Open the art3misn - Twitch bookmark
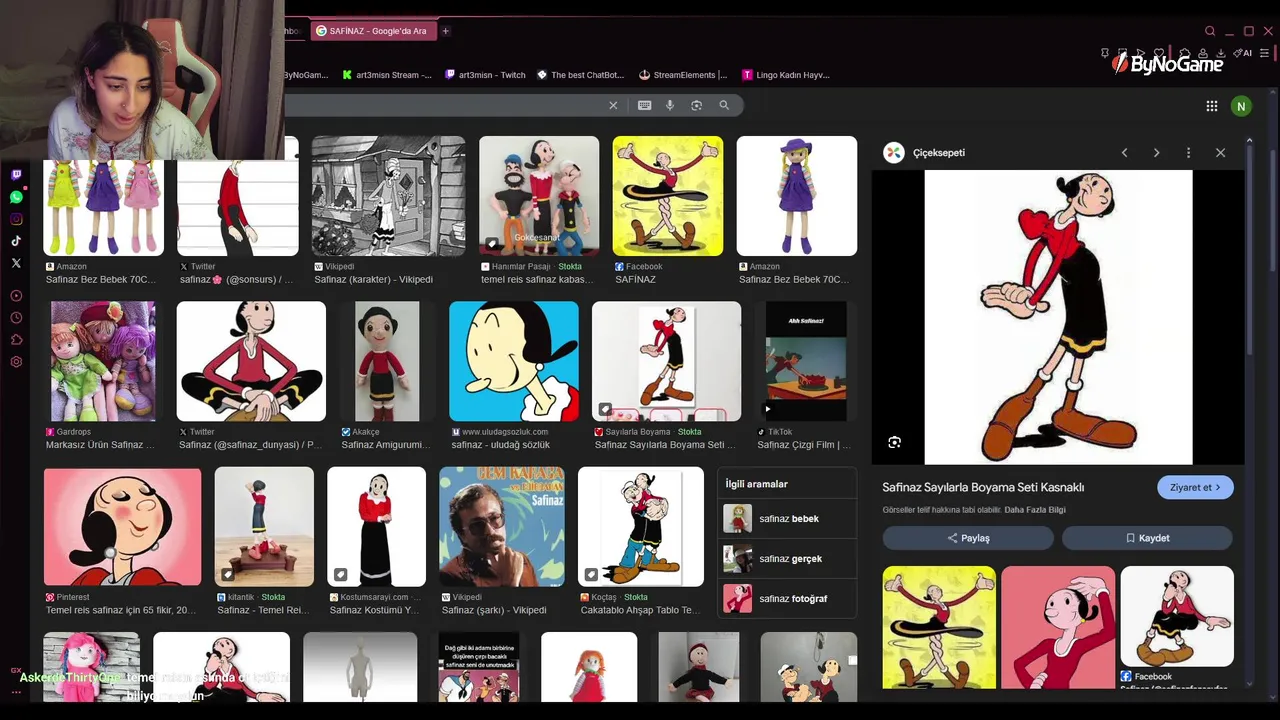This screenshot has width=1280, height=720. (x=485, y=75)
